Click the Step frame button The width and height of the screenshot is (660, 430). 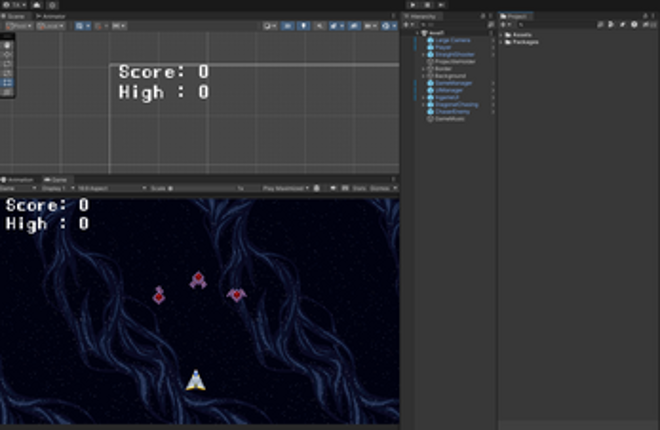coord(441,5)
